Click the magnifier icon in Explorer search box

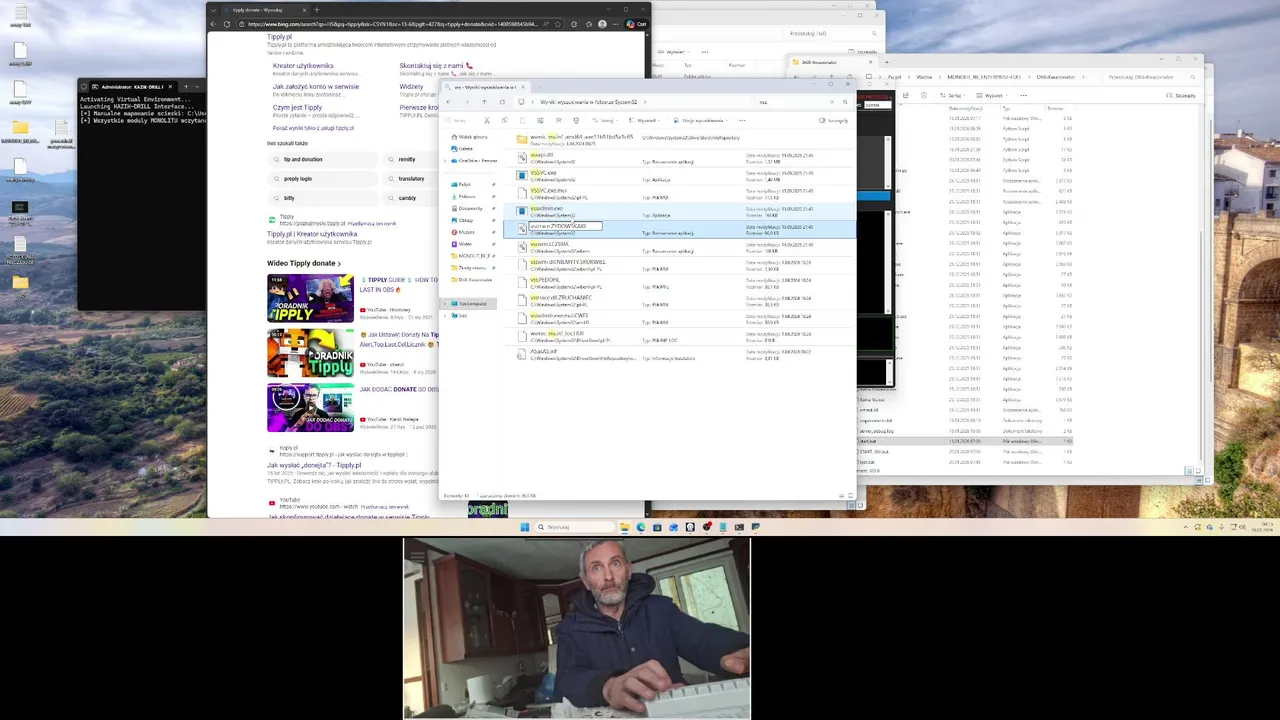[x=845, y=102]
